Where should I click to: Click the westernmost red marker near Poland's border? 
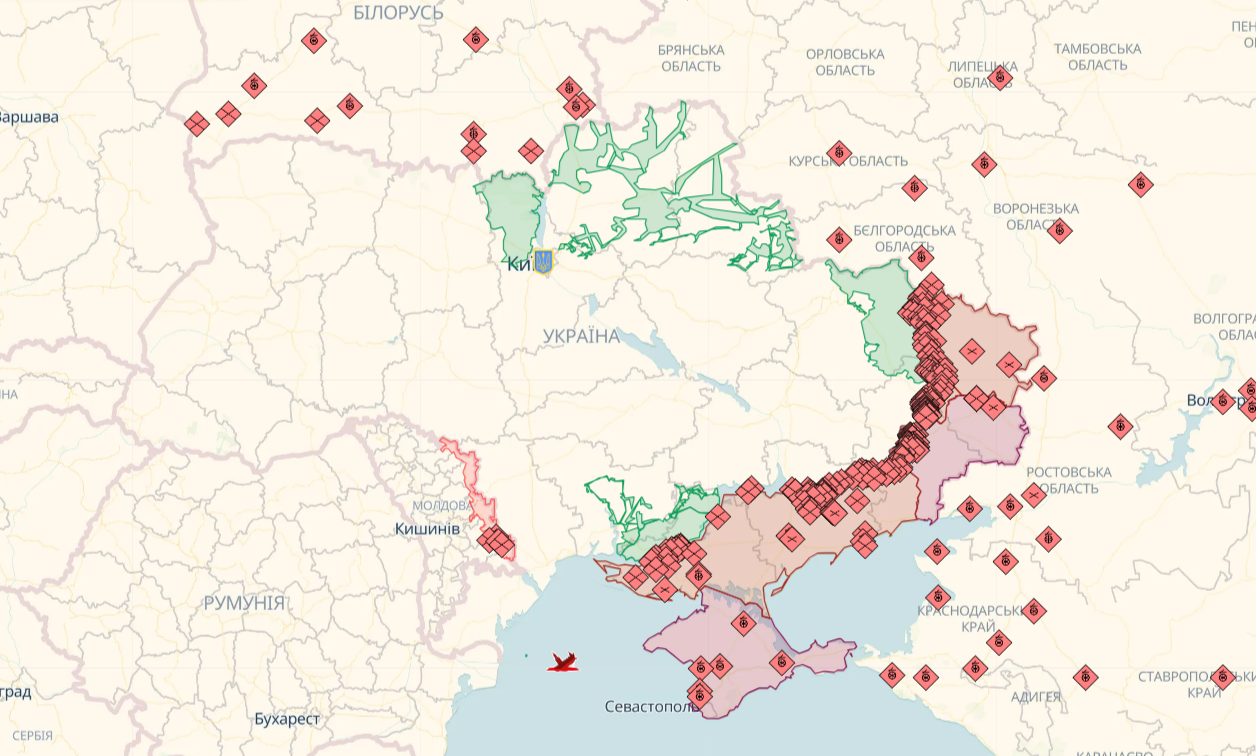tap(197, 124)
